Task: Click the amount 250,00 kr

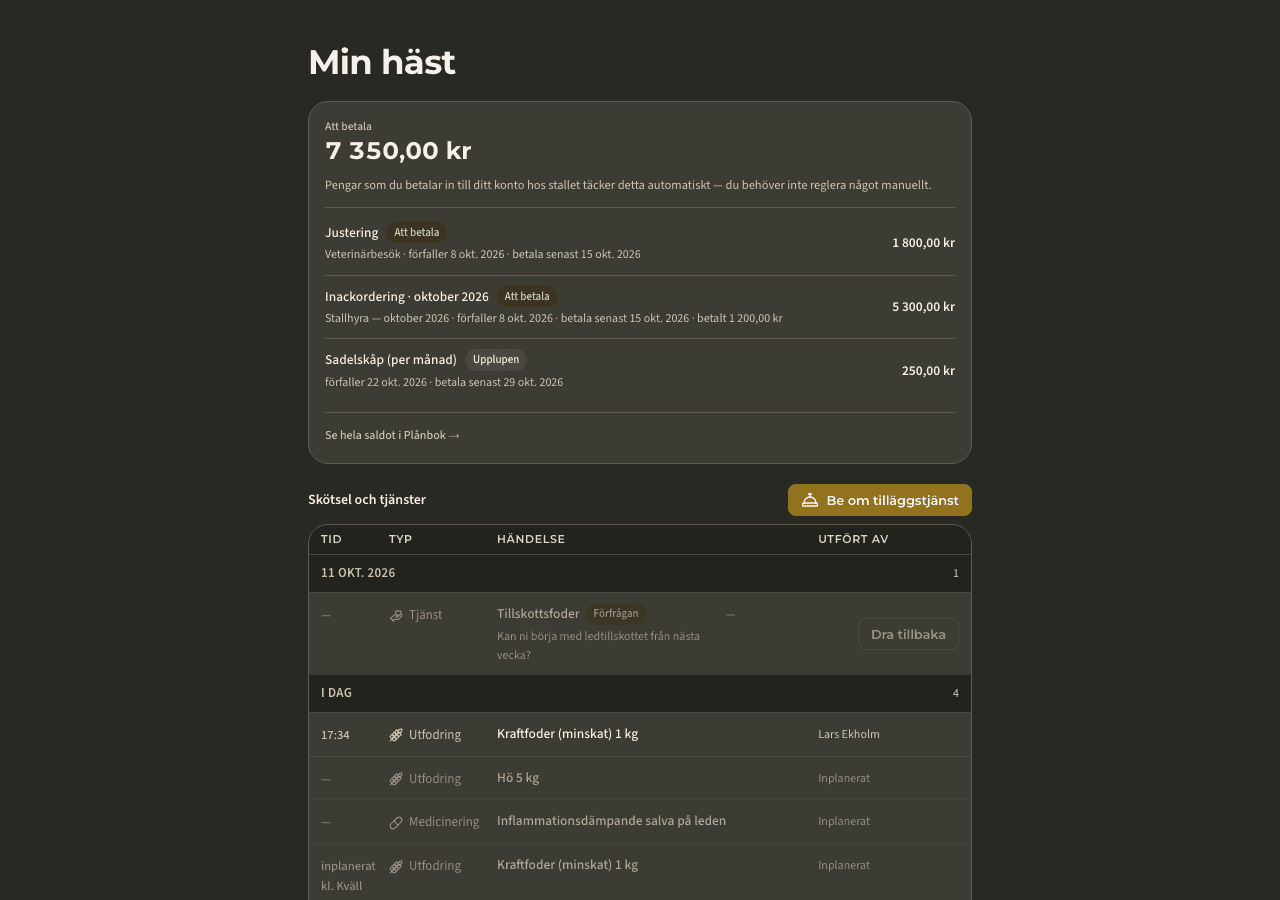Action: [928, 371]
